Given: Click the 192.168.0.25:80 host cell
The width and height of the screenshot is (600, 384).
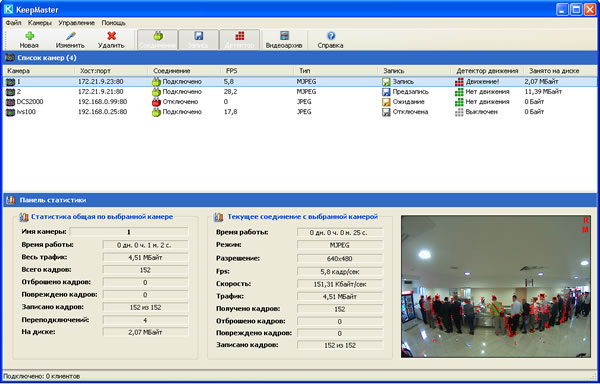Looking at the screenshot, I should (102, 112).
